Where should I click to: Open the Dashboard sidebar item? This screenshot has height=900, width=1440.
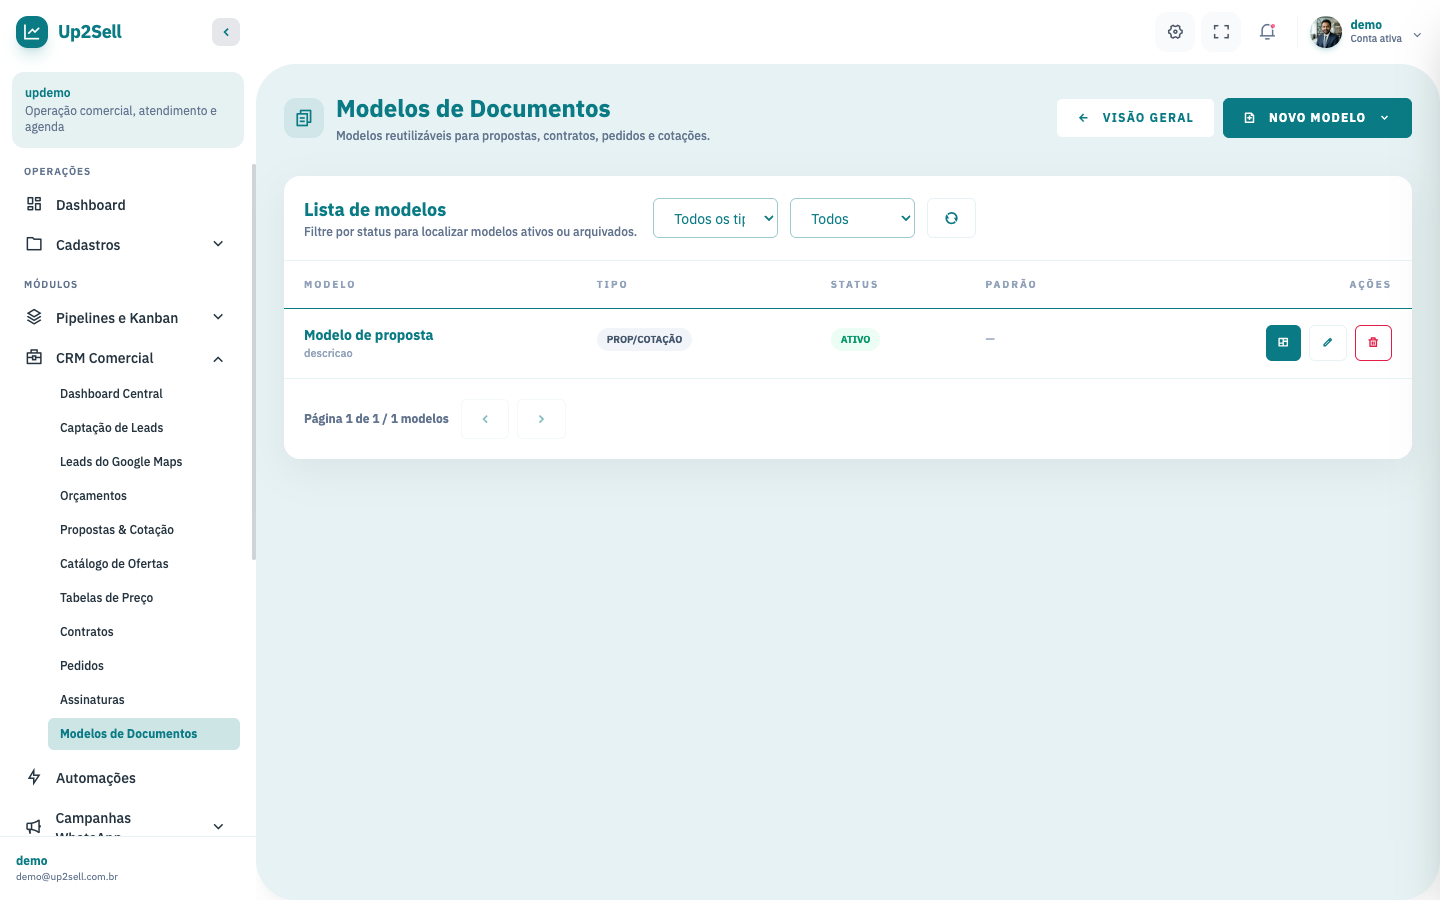tap(128, 205)
